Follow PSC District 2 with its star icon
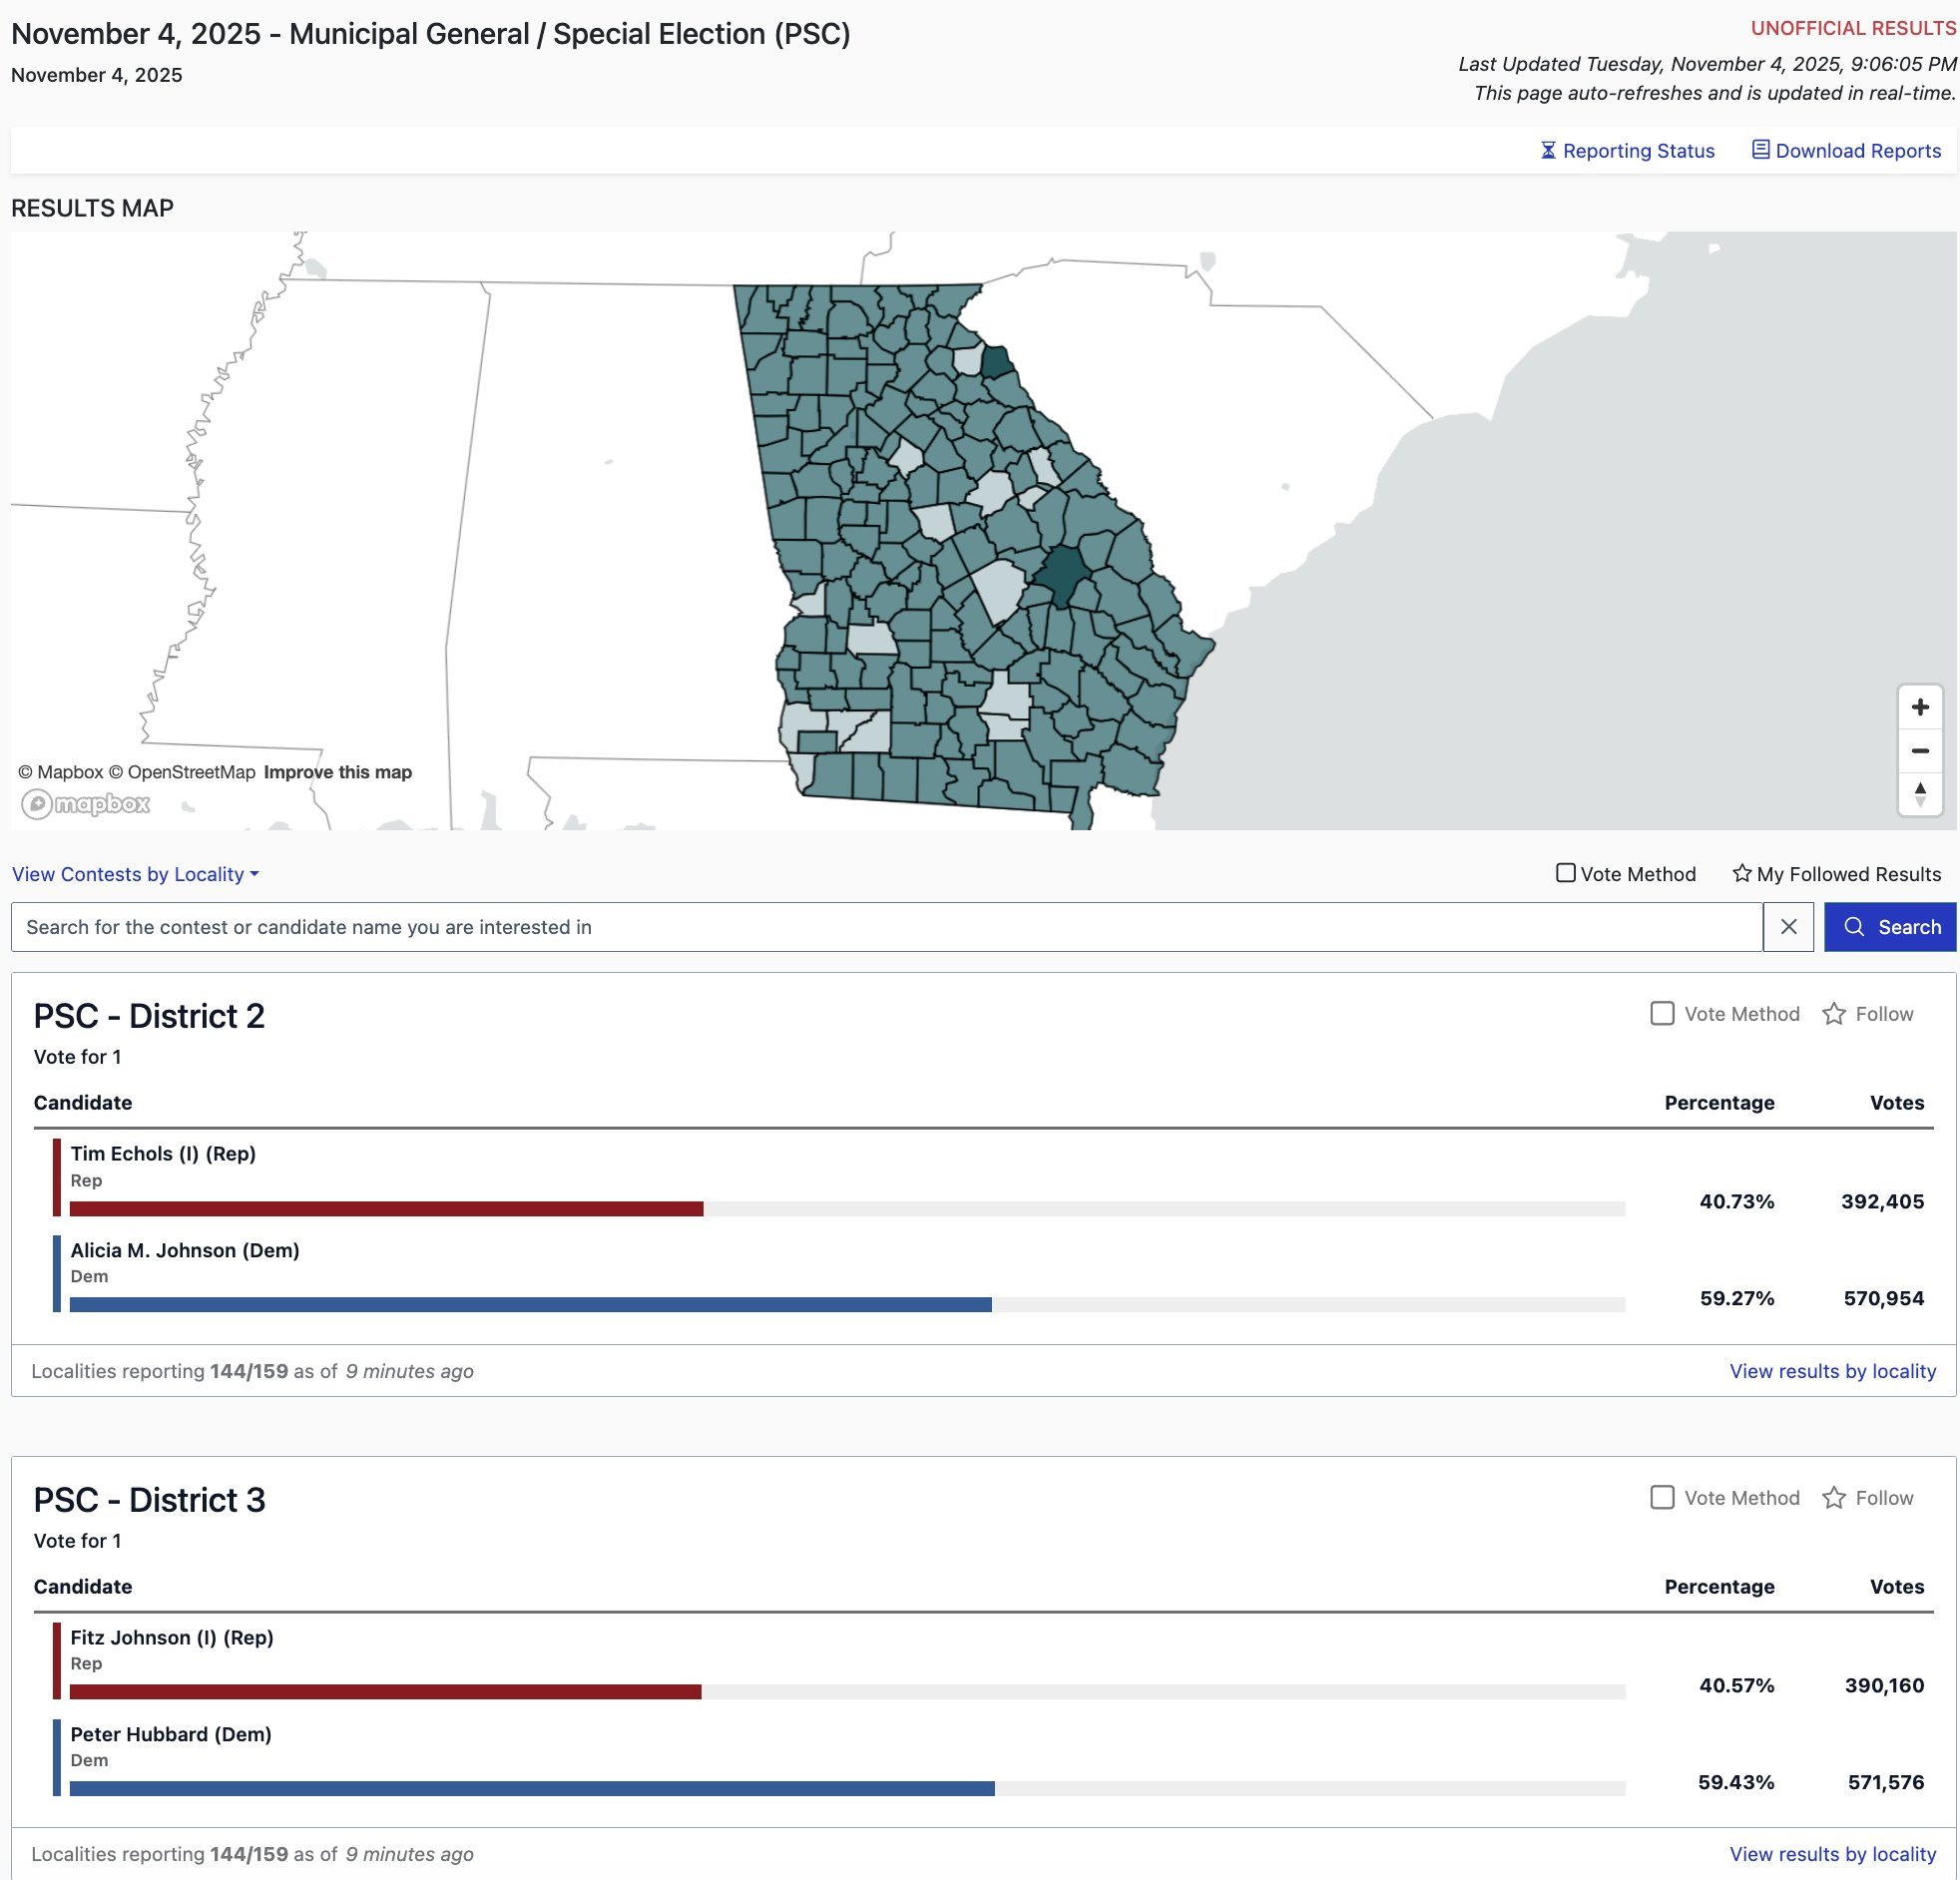This screenshot has width=1960, height=1880. (x=1833, y=1014)
